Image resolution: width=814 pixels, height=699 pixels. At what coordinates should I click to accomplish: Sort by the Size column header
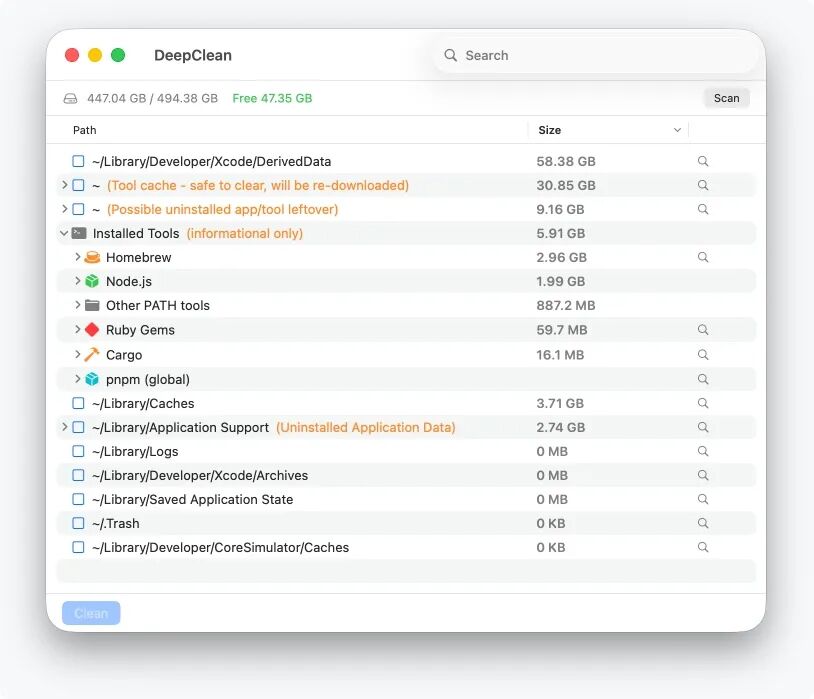pos(549,130)
